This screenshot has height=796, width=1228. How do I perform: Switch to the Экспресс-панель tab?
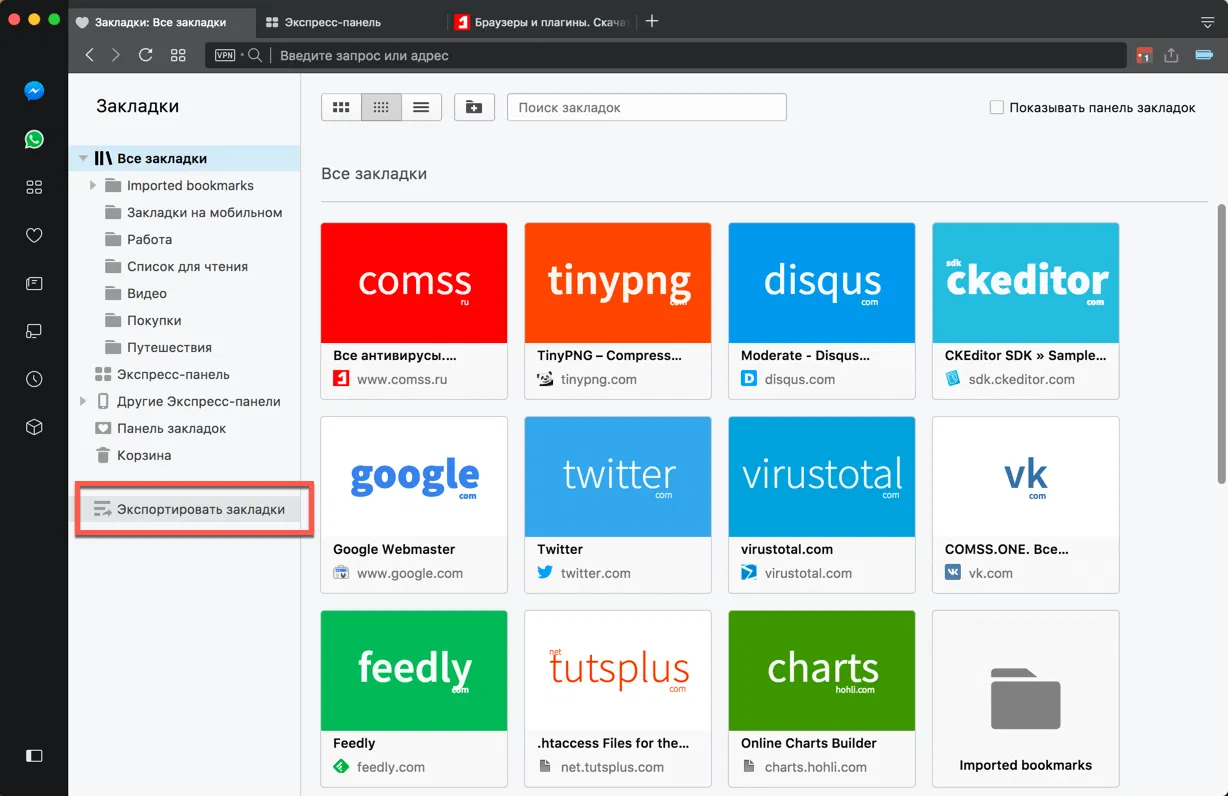[350, 21]
